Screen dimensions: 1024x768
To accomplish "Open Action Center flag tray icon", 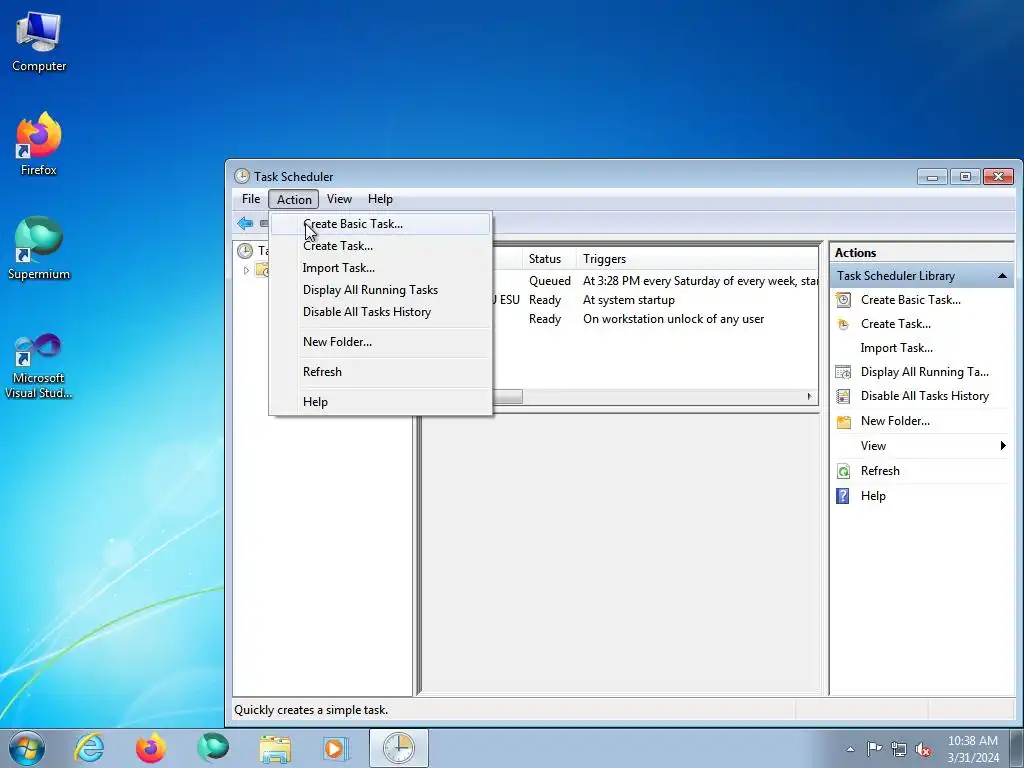I will pos(874,749).
